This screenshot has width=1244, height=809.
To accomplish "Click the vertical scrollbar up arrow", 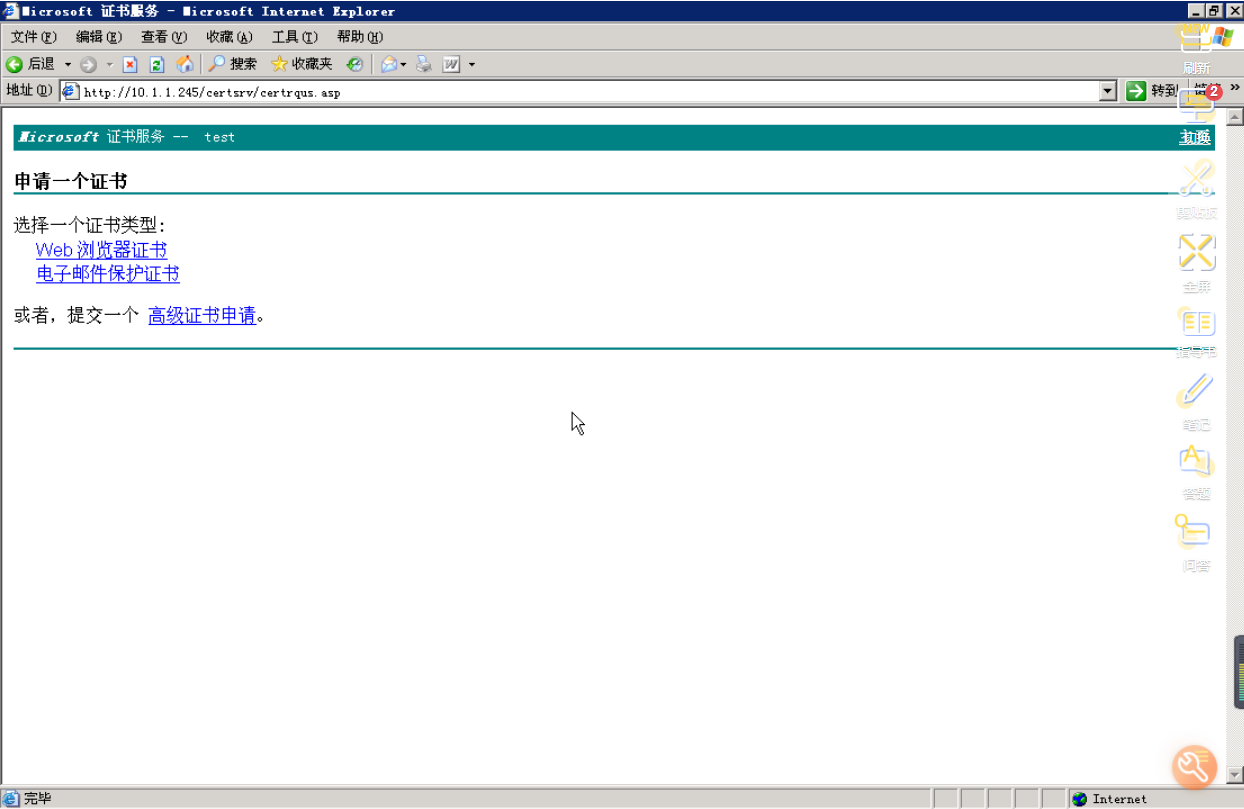I will click(x=1235, y=116).
